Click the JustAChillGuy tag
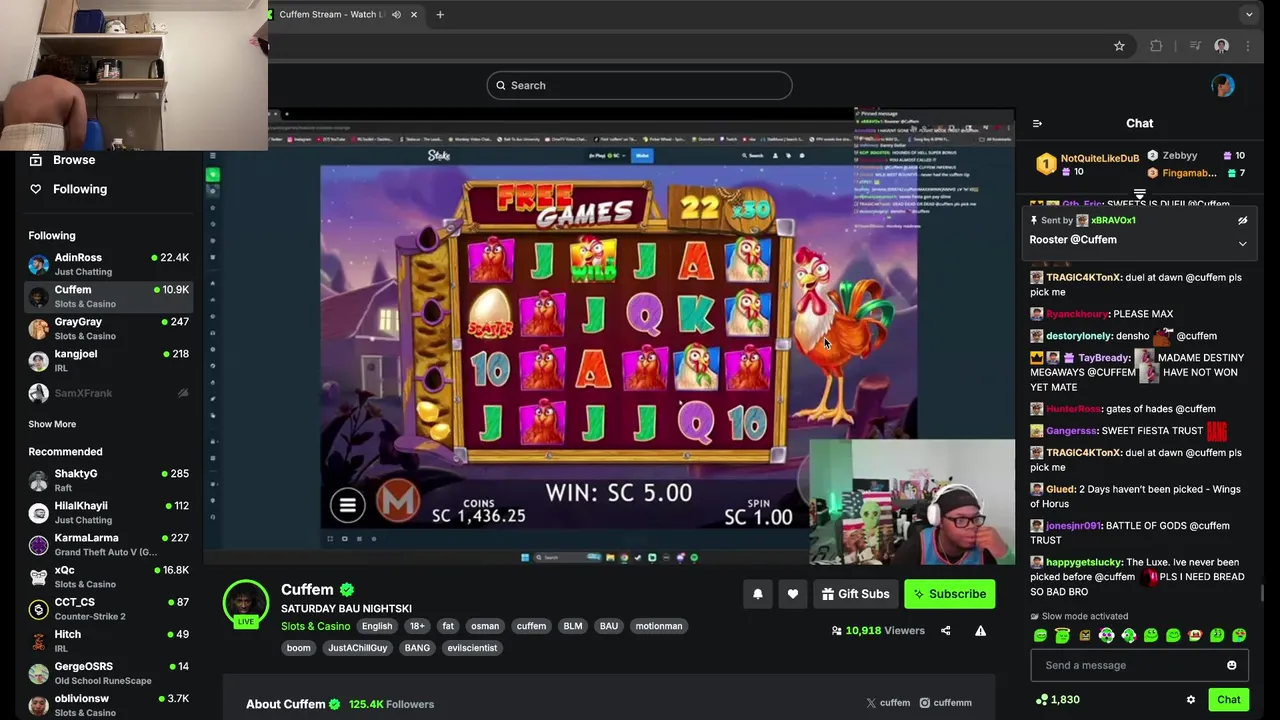 358,648
